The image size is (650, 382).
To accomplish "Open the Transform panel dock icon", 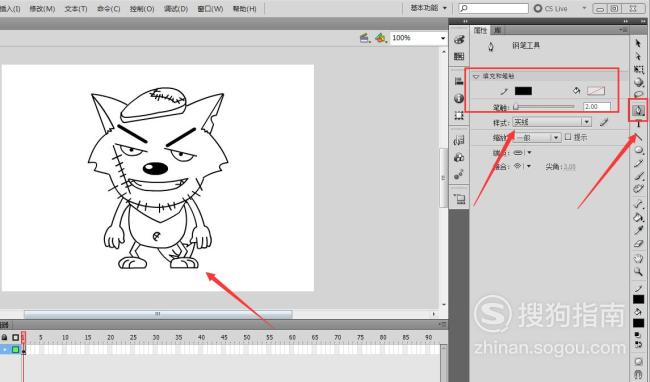I will coord(459,115).
